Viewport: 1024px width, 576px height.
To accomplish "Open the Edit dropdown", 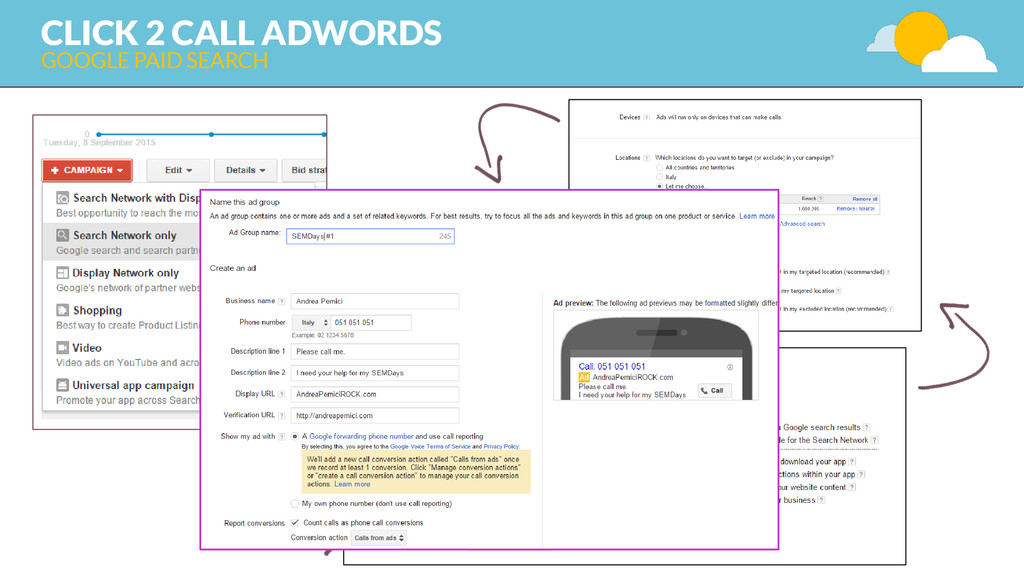I will click(178, 170).
